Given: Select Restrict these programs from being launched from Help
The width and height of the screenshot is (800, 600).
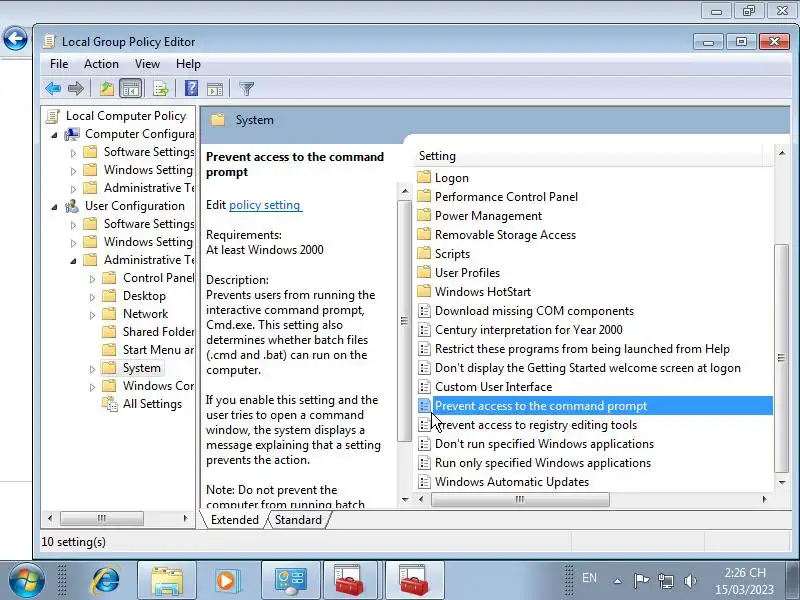Looking at the screenshot, I should pyautogui.click(x=582, y=349).
